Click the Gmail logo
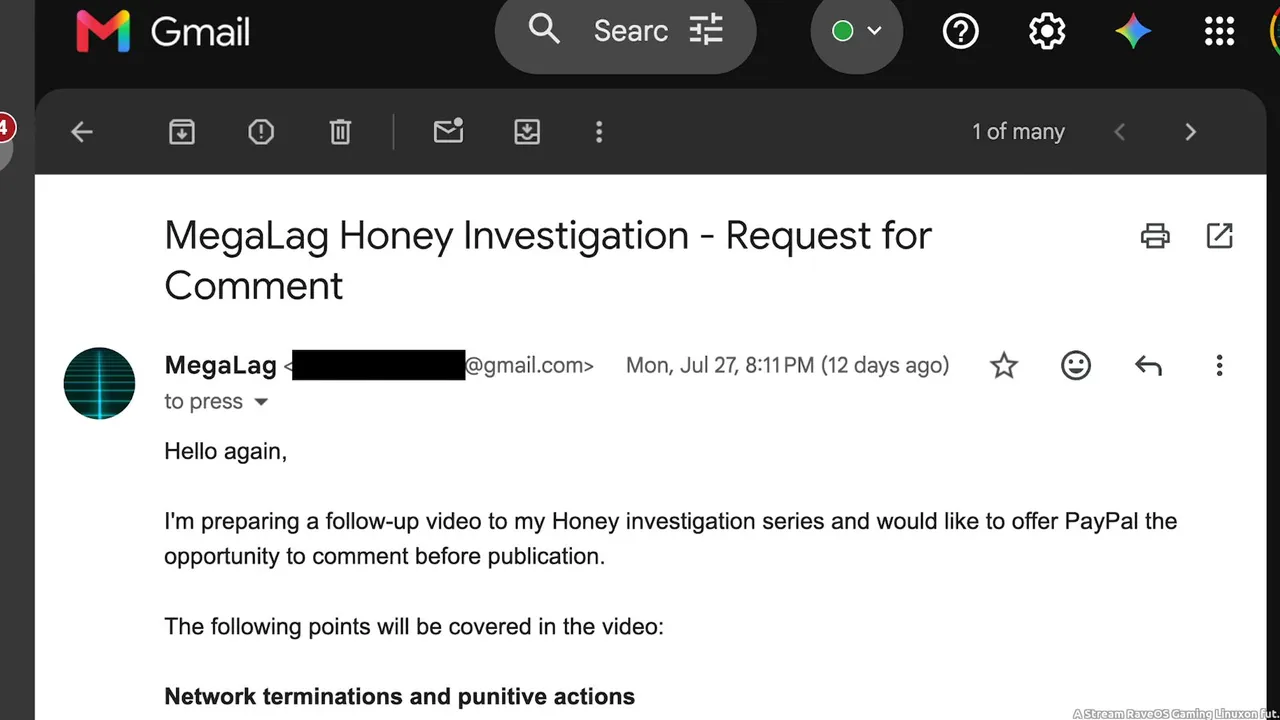This screenshot has height=720, width=1280. coord(163,32)
